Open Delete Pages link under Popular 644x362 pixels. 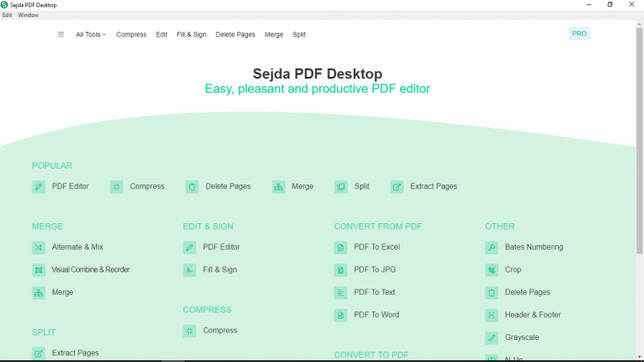[228, 186]
